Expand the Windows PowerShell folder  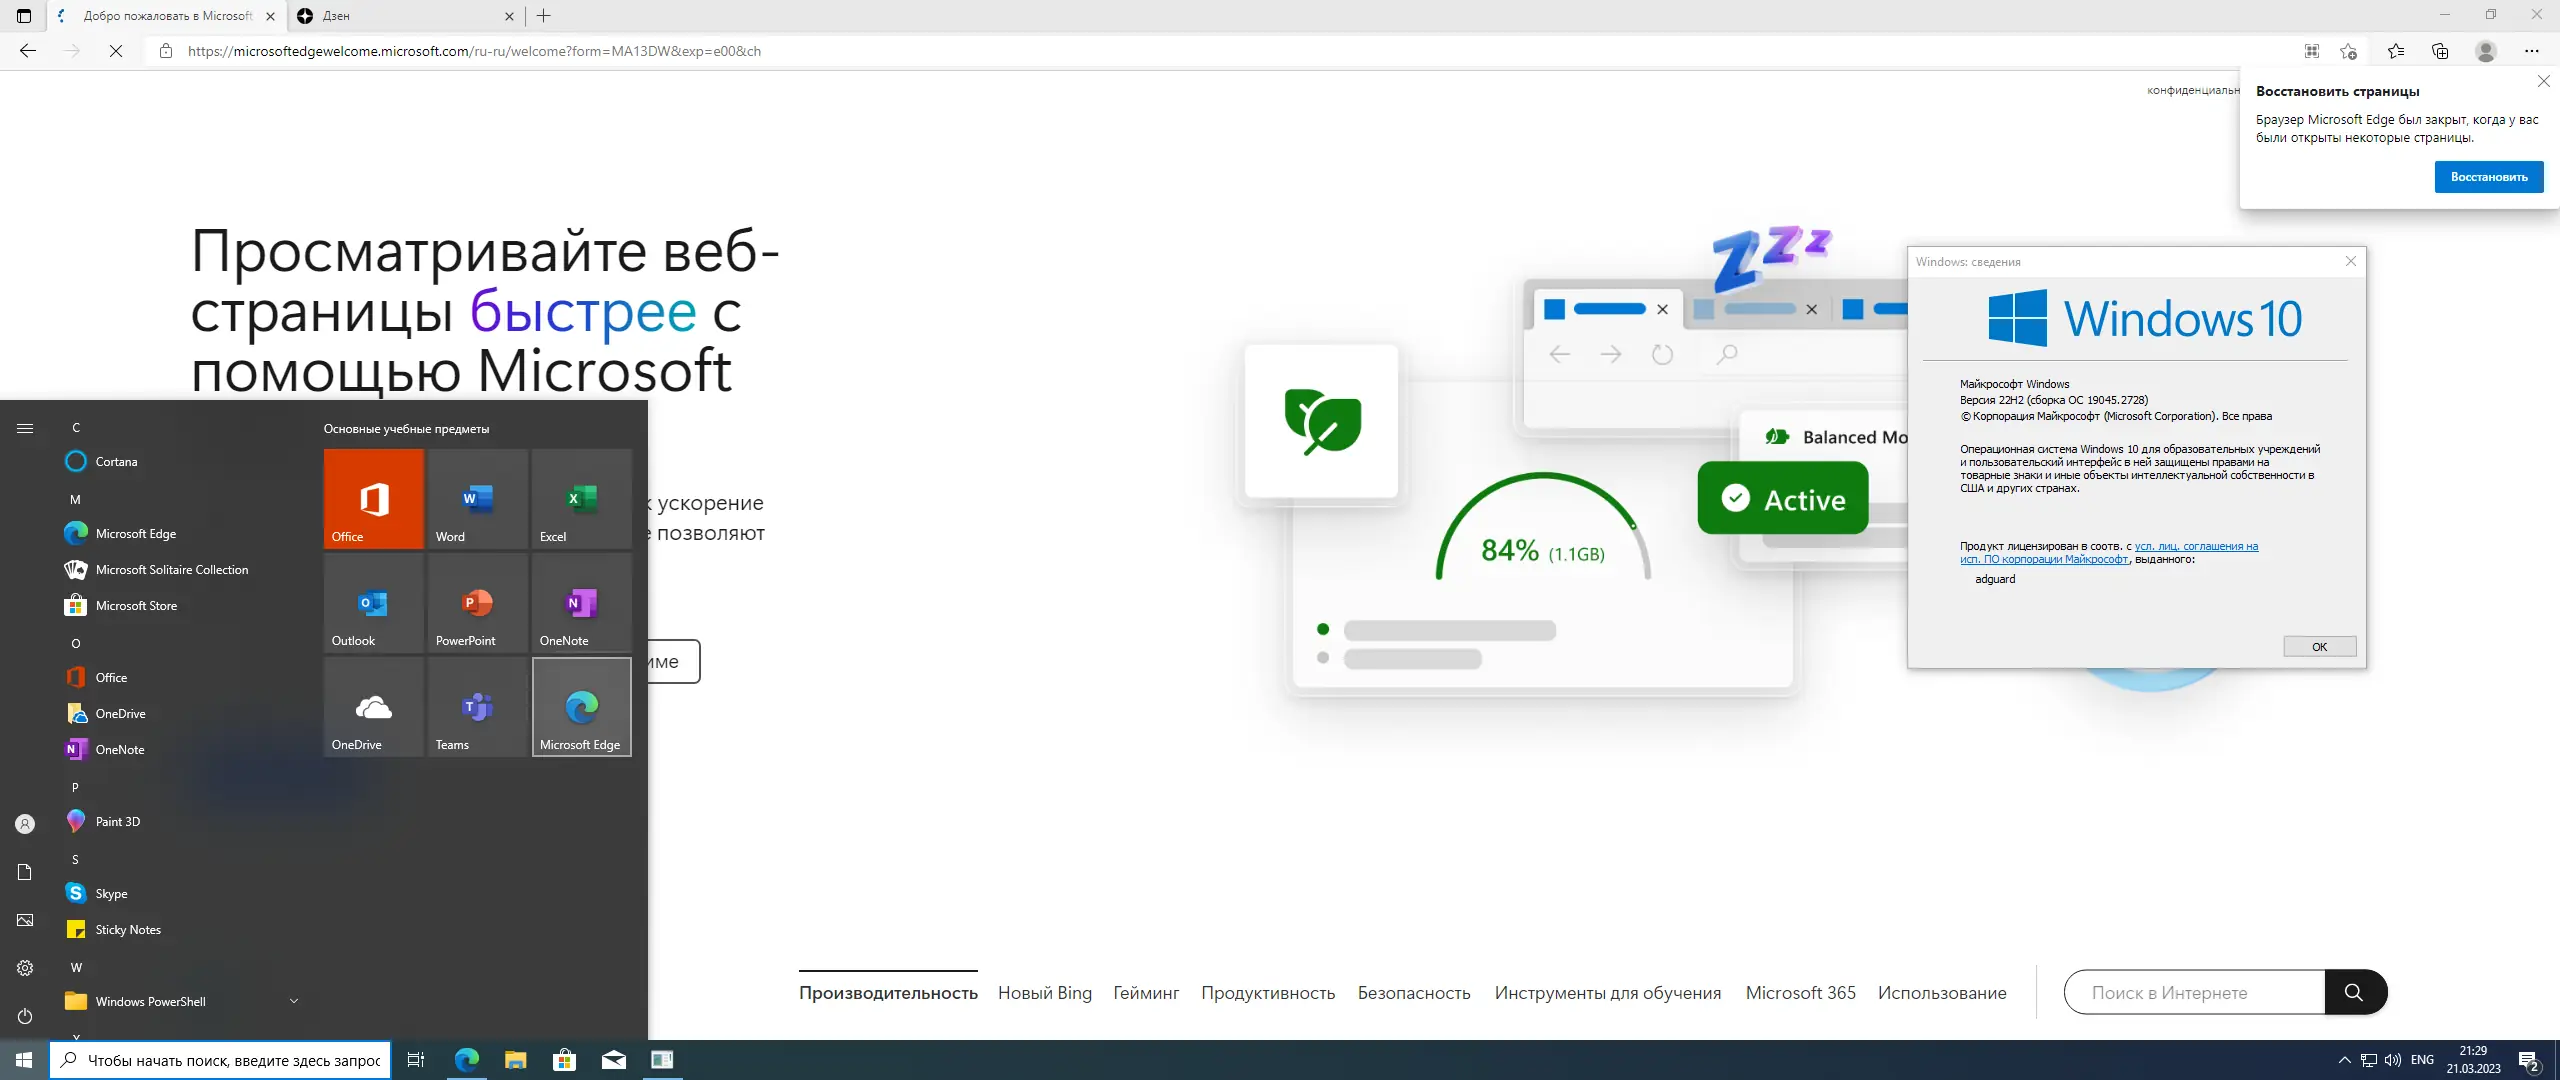[x=294, y=1001]
